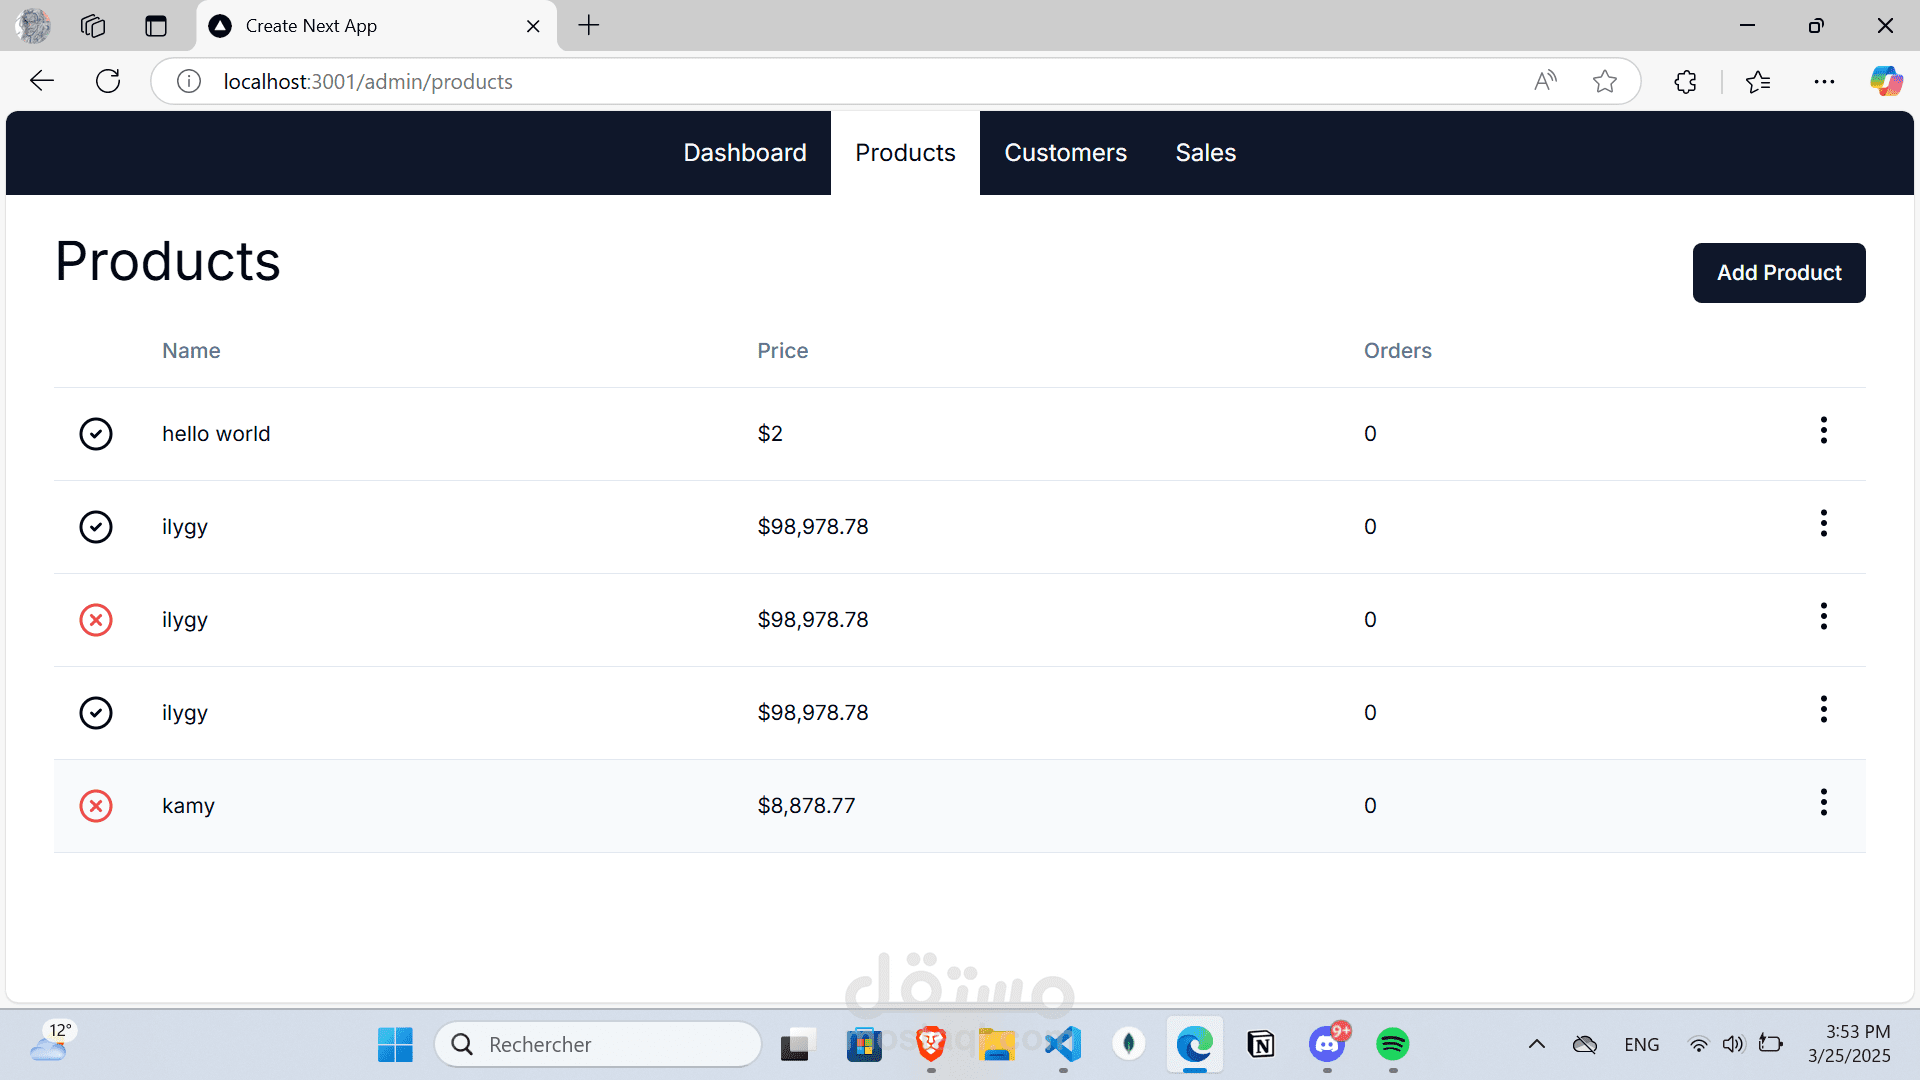Show hidden system tray icons chevron
The height and width of the screenshot is (1080, 1920).
(1536, 1045)
